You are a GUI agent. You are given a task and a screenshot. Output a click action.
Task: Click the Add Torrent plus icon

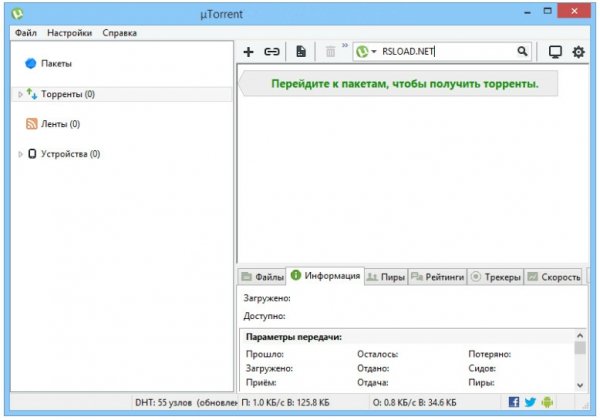pos(248,52)
